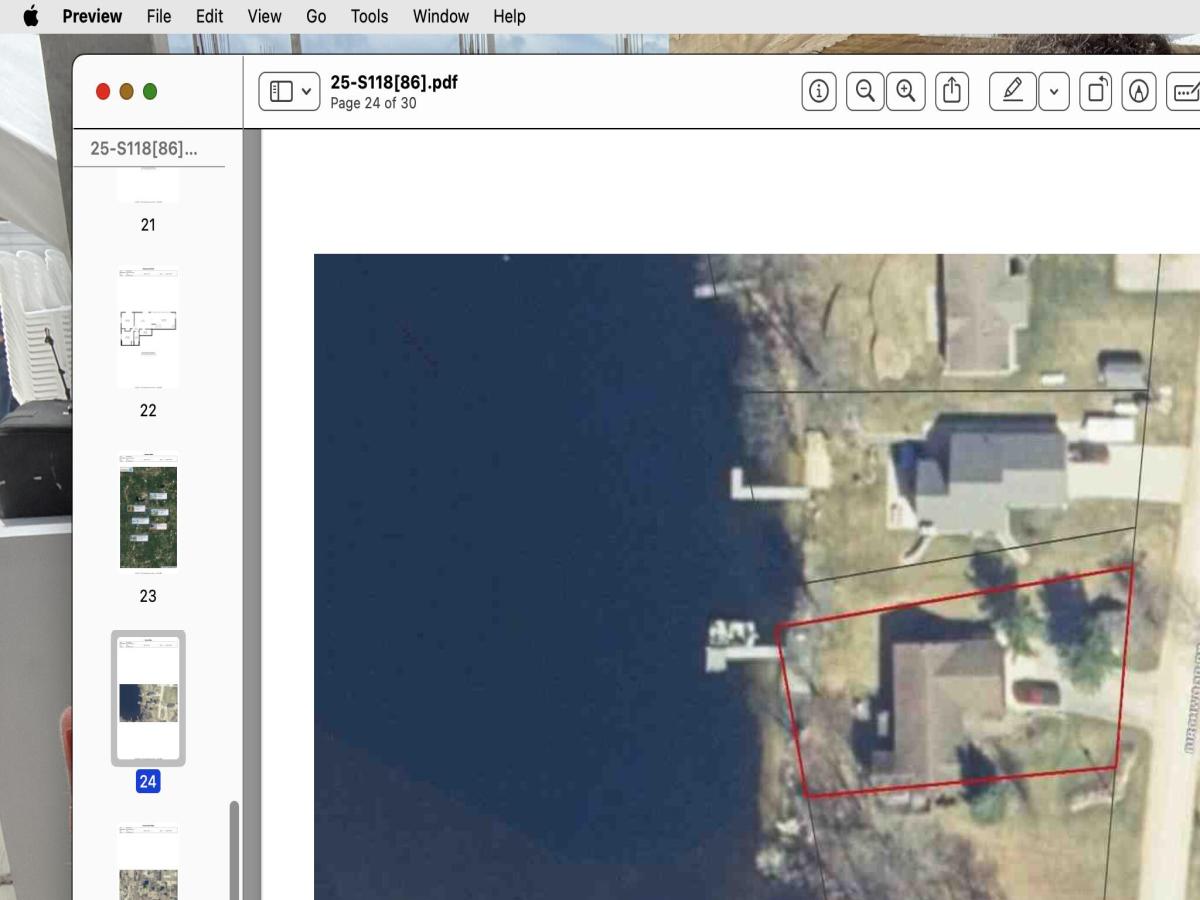Click the page number 23 label
This screenshot has width=1200, height=900.
pos(148,596)
